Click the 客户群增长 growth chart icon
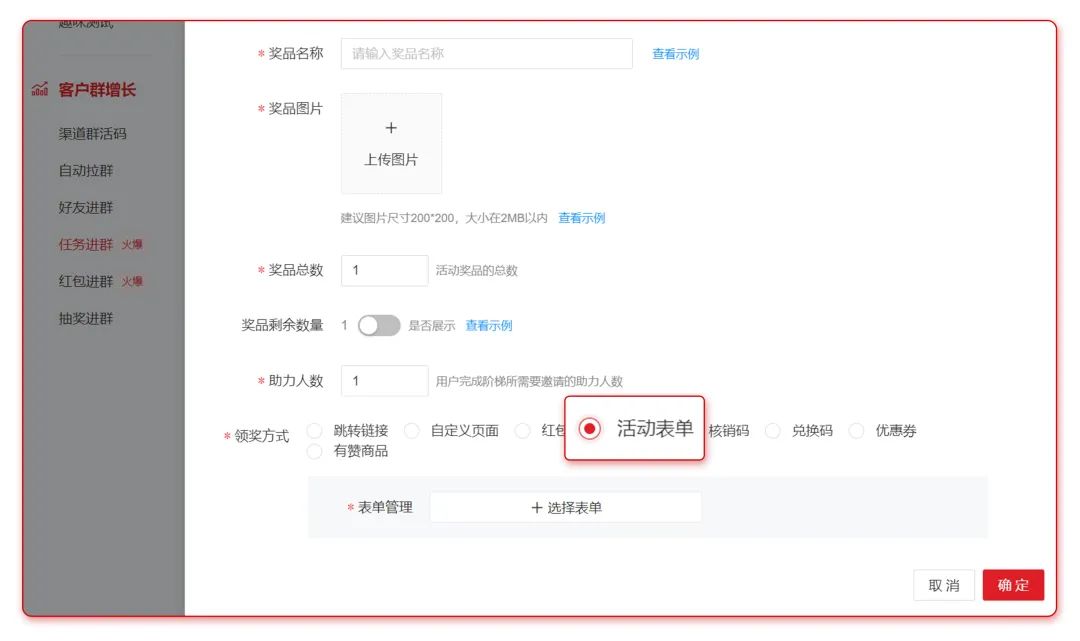1080x641 pixels. [37, 89]
